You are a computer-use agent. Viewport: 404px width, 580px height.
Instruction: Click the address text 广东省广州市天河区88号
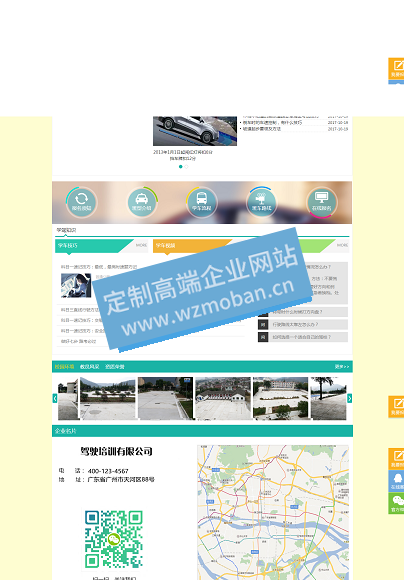(121, 479)
